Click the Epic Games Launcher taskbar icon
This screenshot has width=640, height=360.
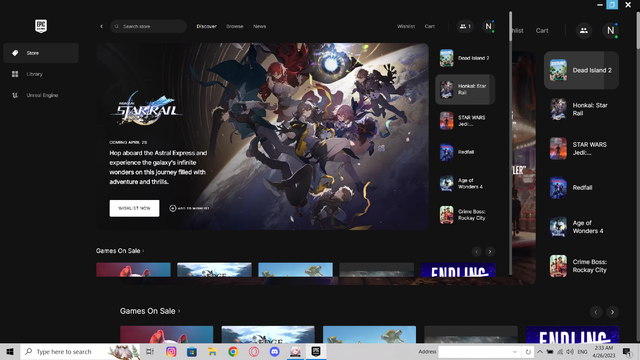[x=316, y=351]
